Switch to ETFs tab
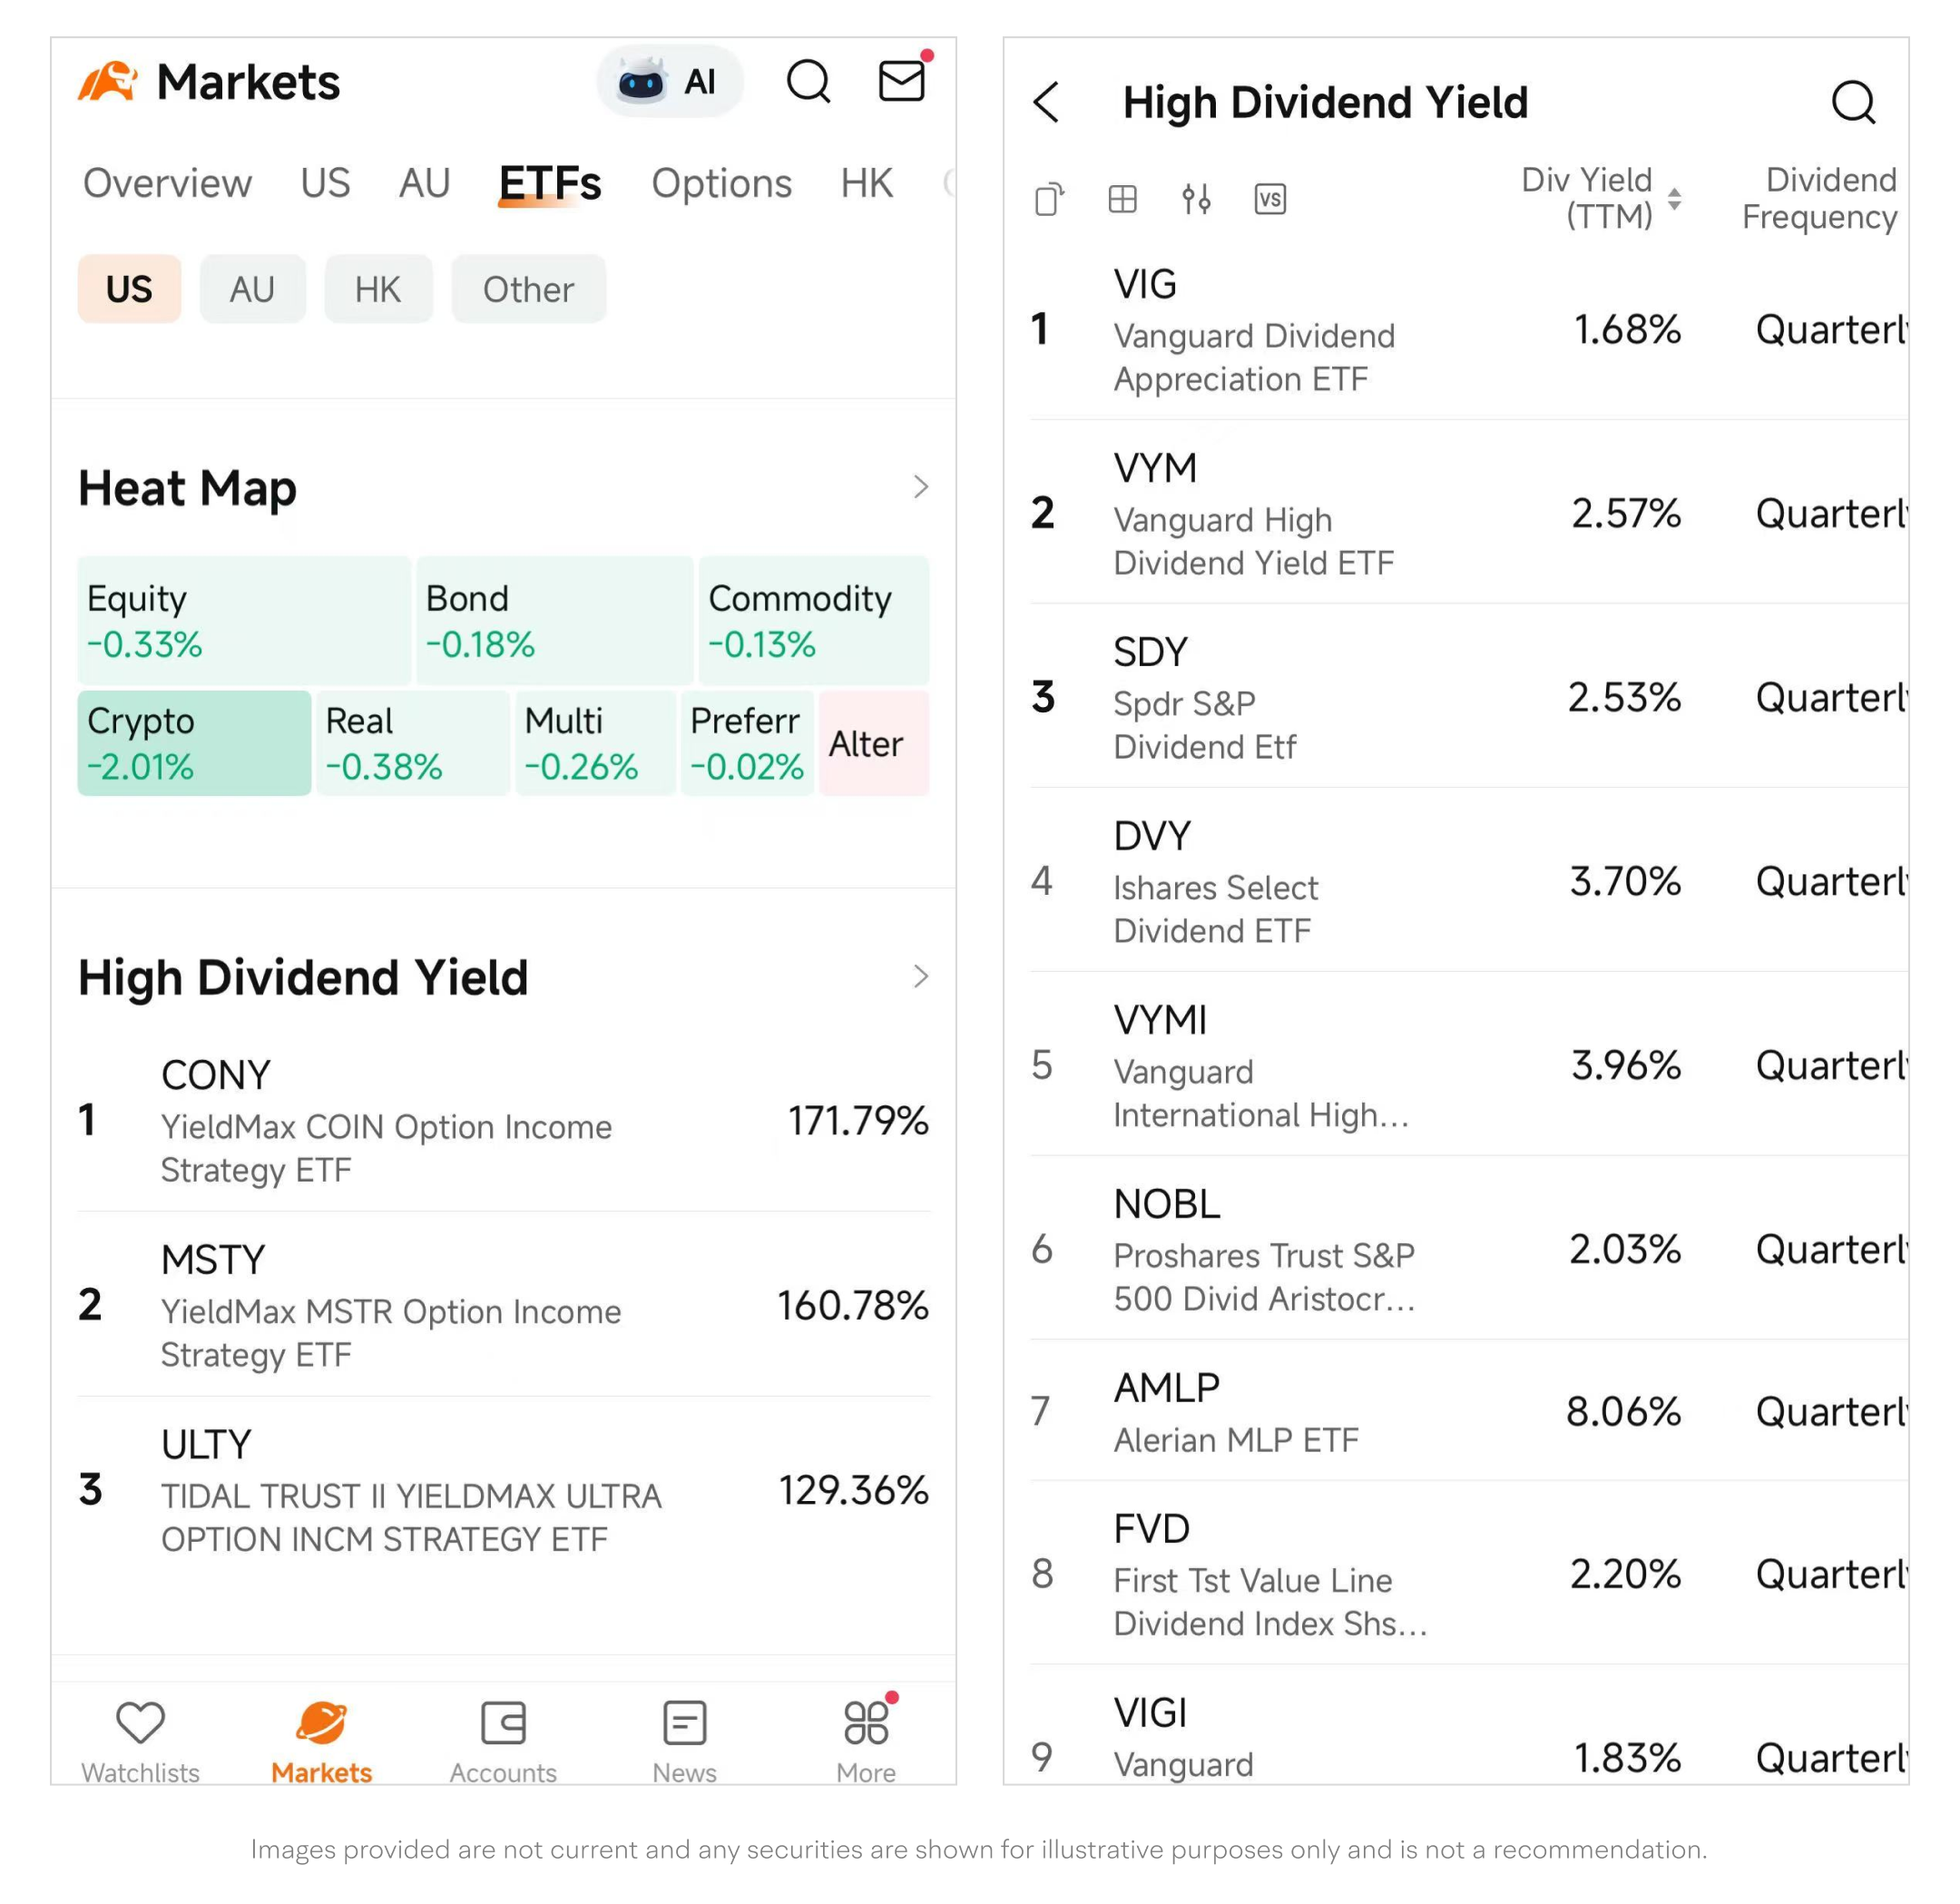 tap(550, 183)
